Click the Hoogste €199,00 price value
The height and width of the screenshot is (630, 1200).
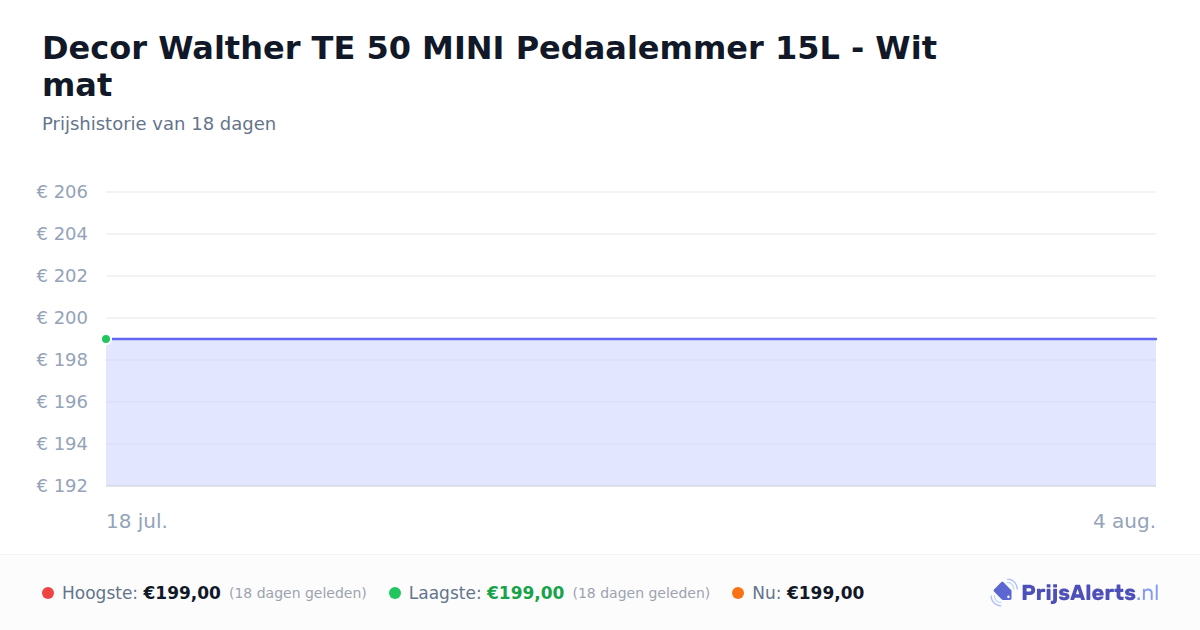182,593
